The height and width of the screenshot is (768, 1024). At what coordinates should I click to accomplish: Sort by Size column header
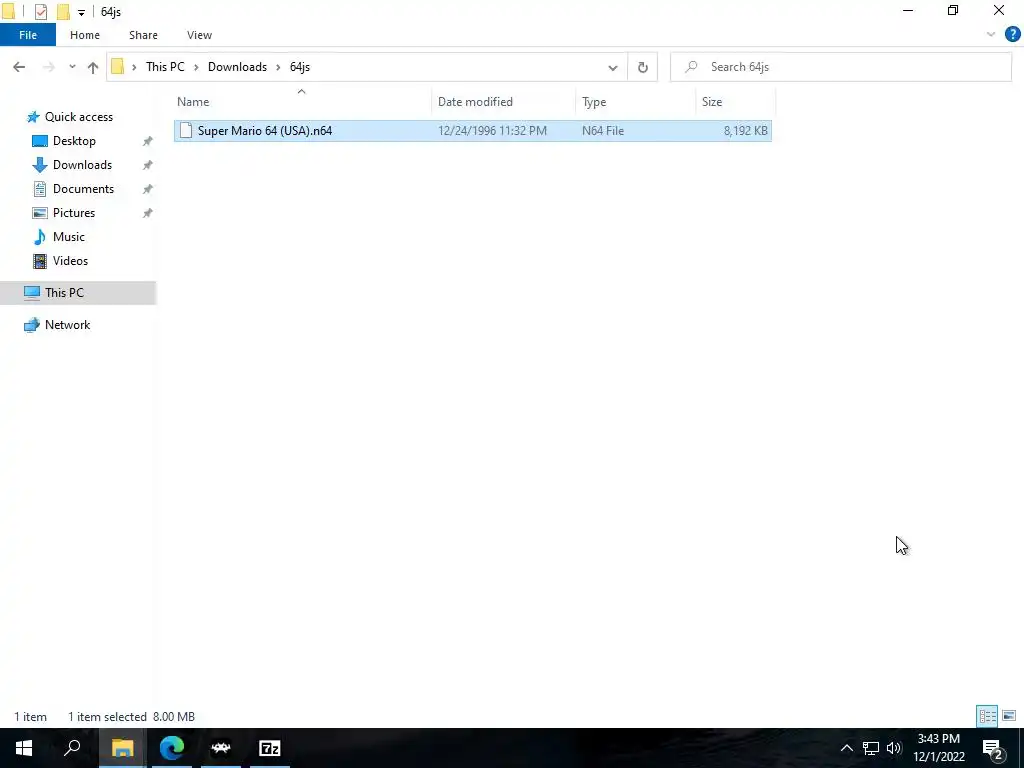tap(735, 102)
